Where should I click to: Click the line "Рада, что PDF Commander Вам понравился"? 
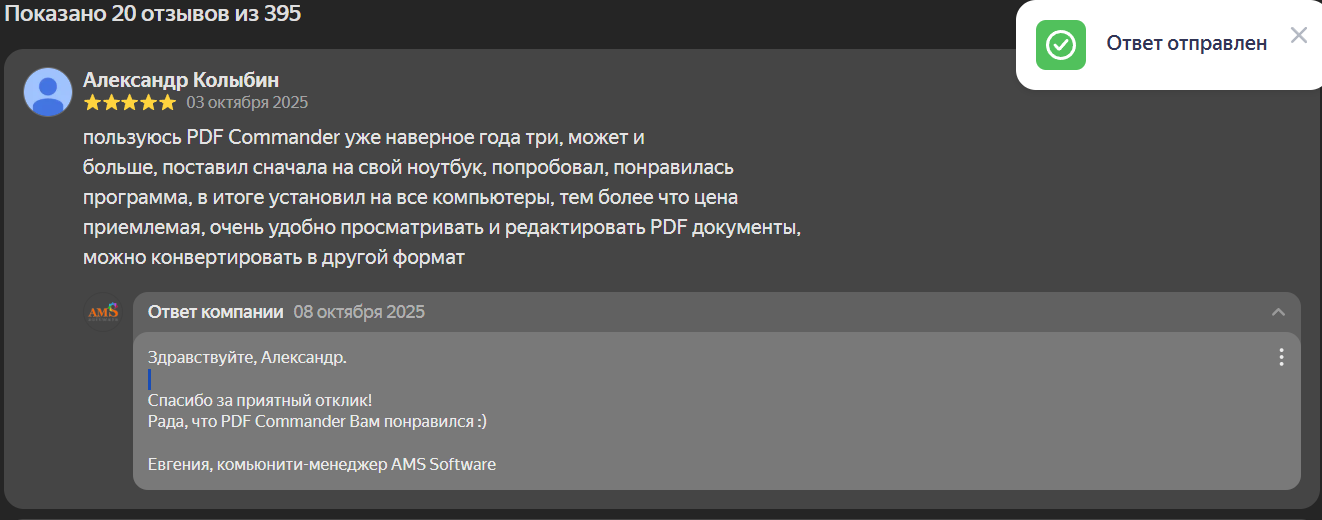(316, 421)
